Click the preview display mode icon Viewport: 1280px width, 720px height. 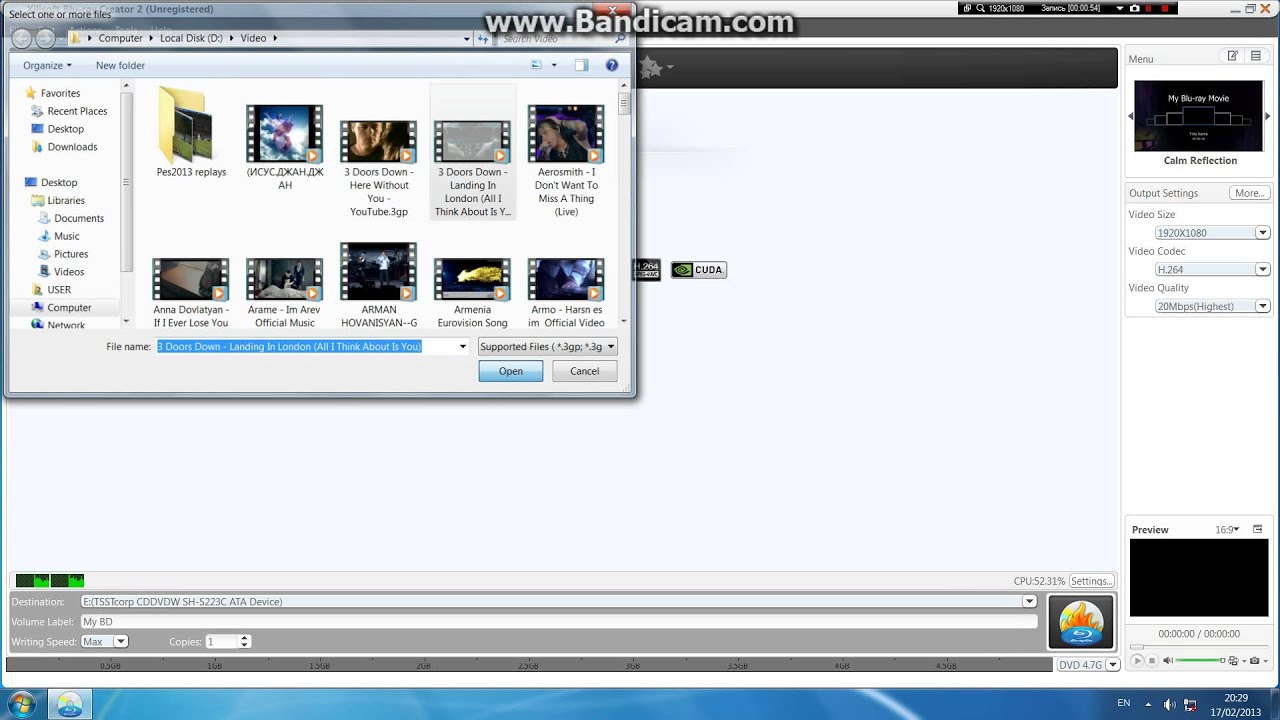1233,660
